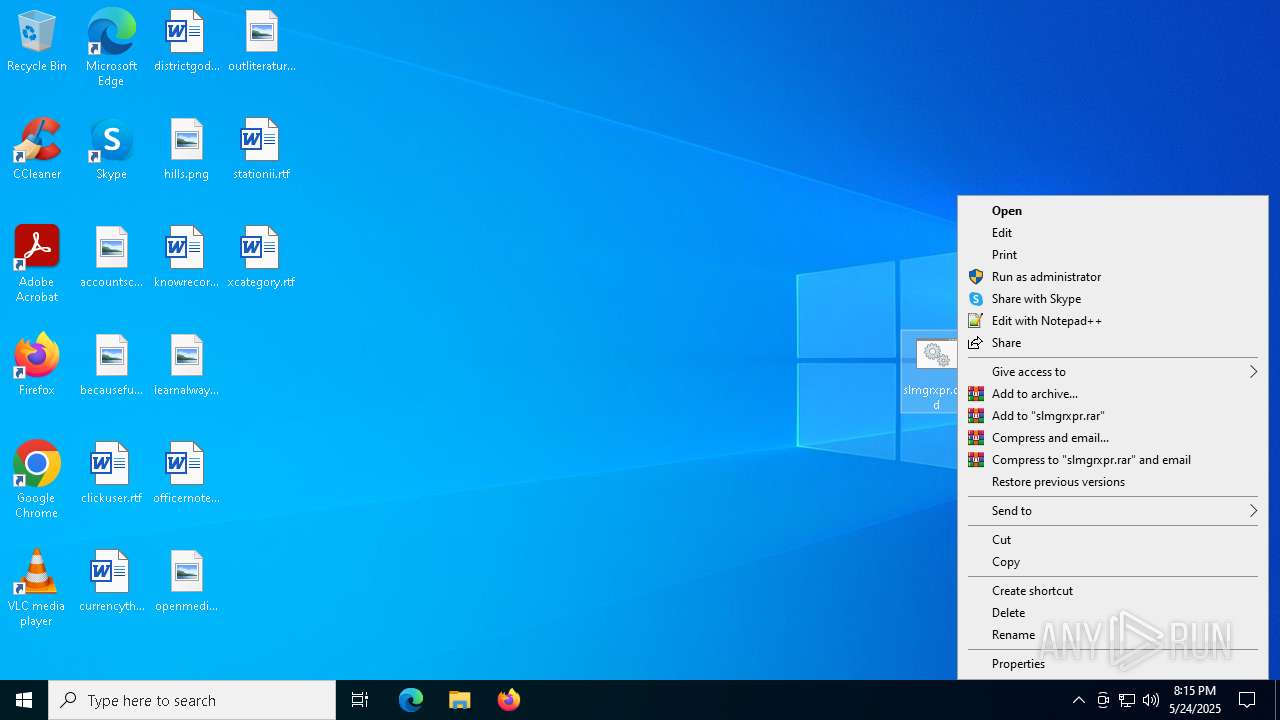Select the accountsc... image file icon
This screenshot has width=1280, height=720.
111,258
